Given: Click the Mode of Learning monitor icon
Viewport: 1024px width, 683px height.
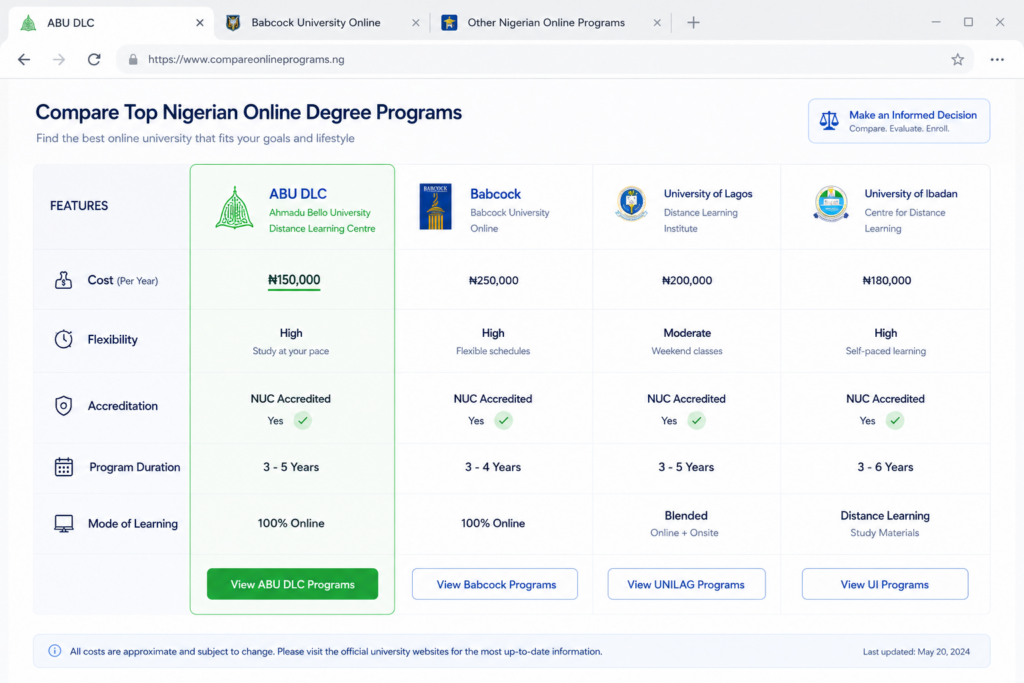Looking at the screenshot, I should tap(63, 524).
